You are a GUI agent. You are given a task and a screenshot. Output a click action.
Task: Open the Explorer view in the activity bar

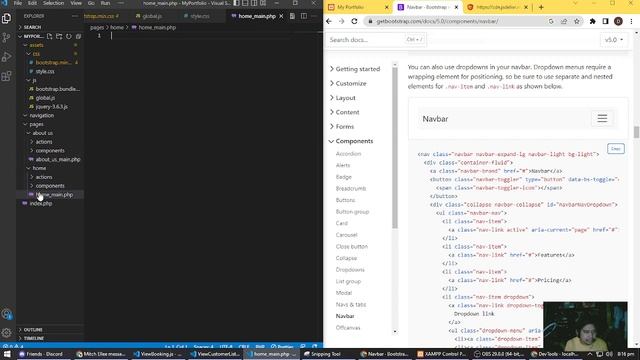(7, 18)
